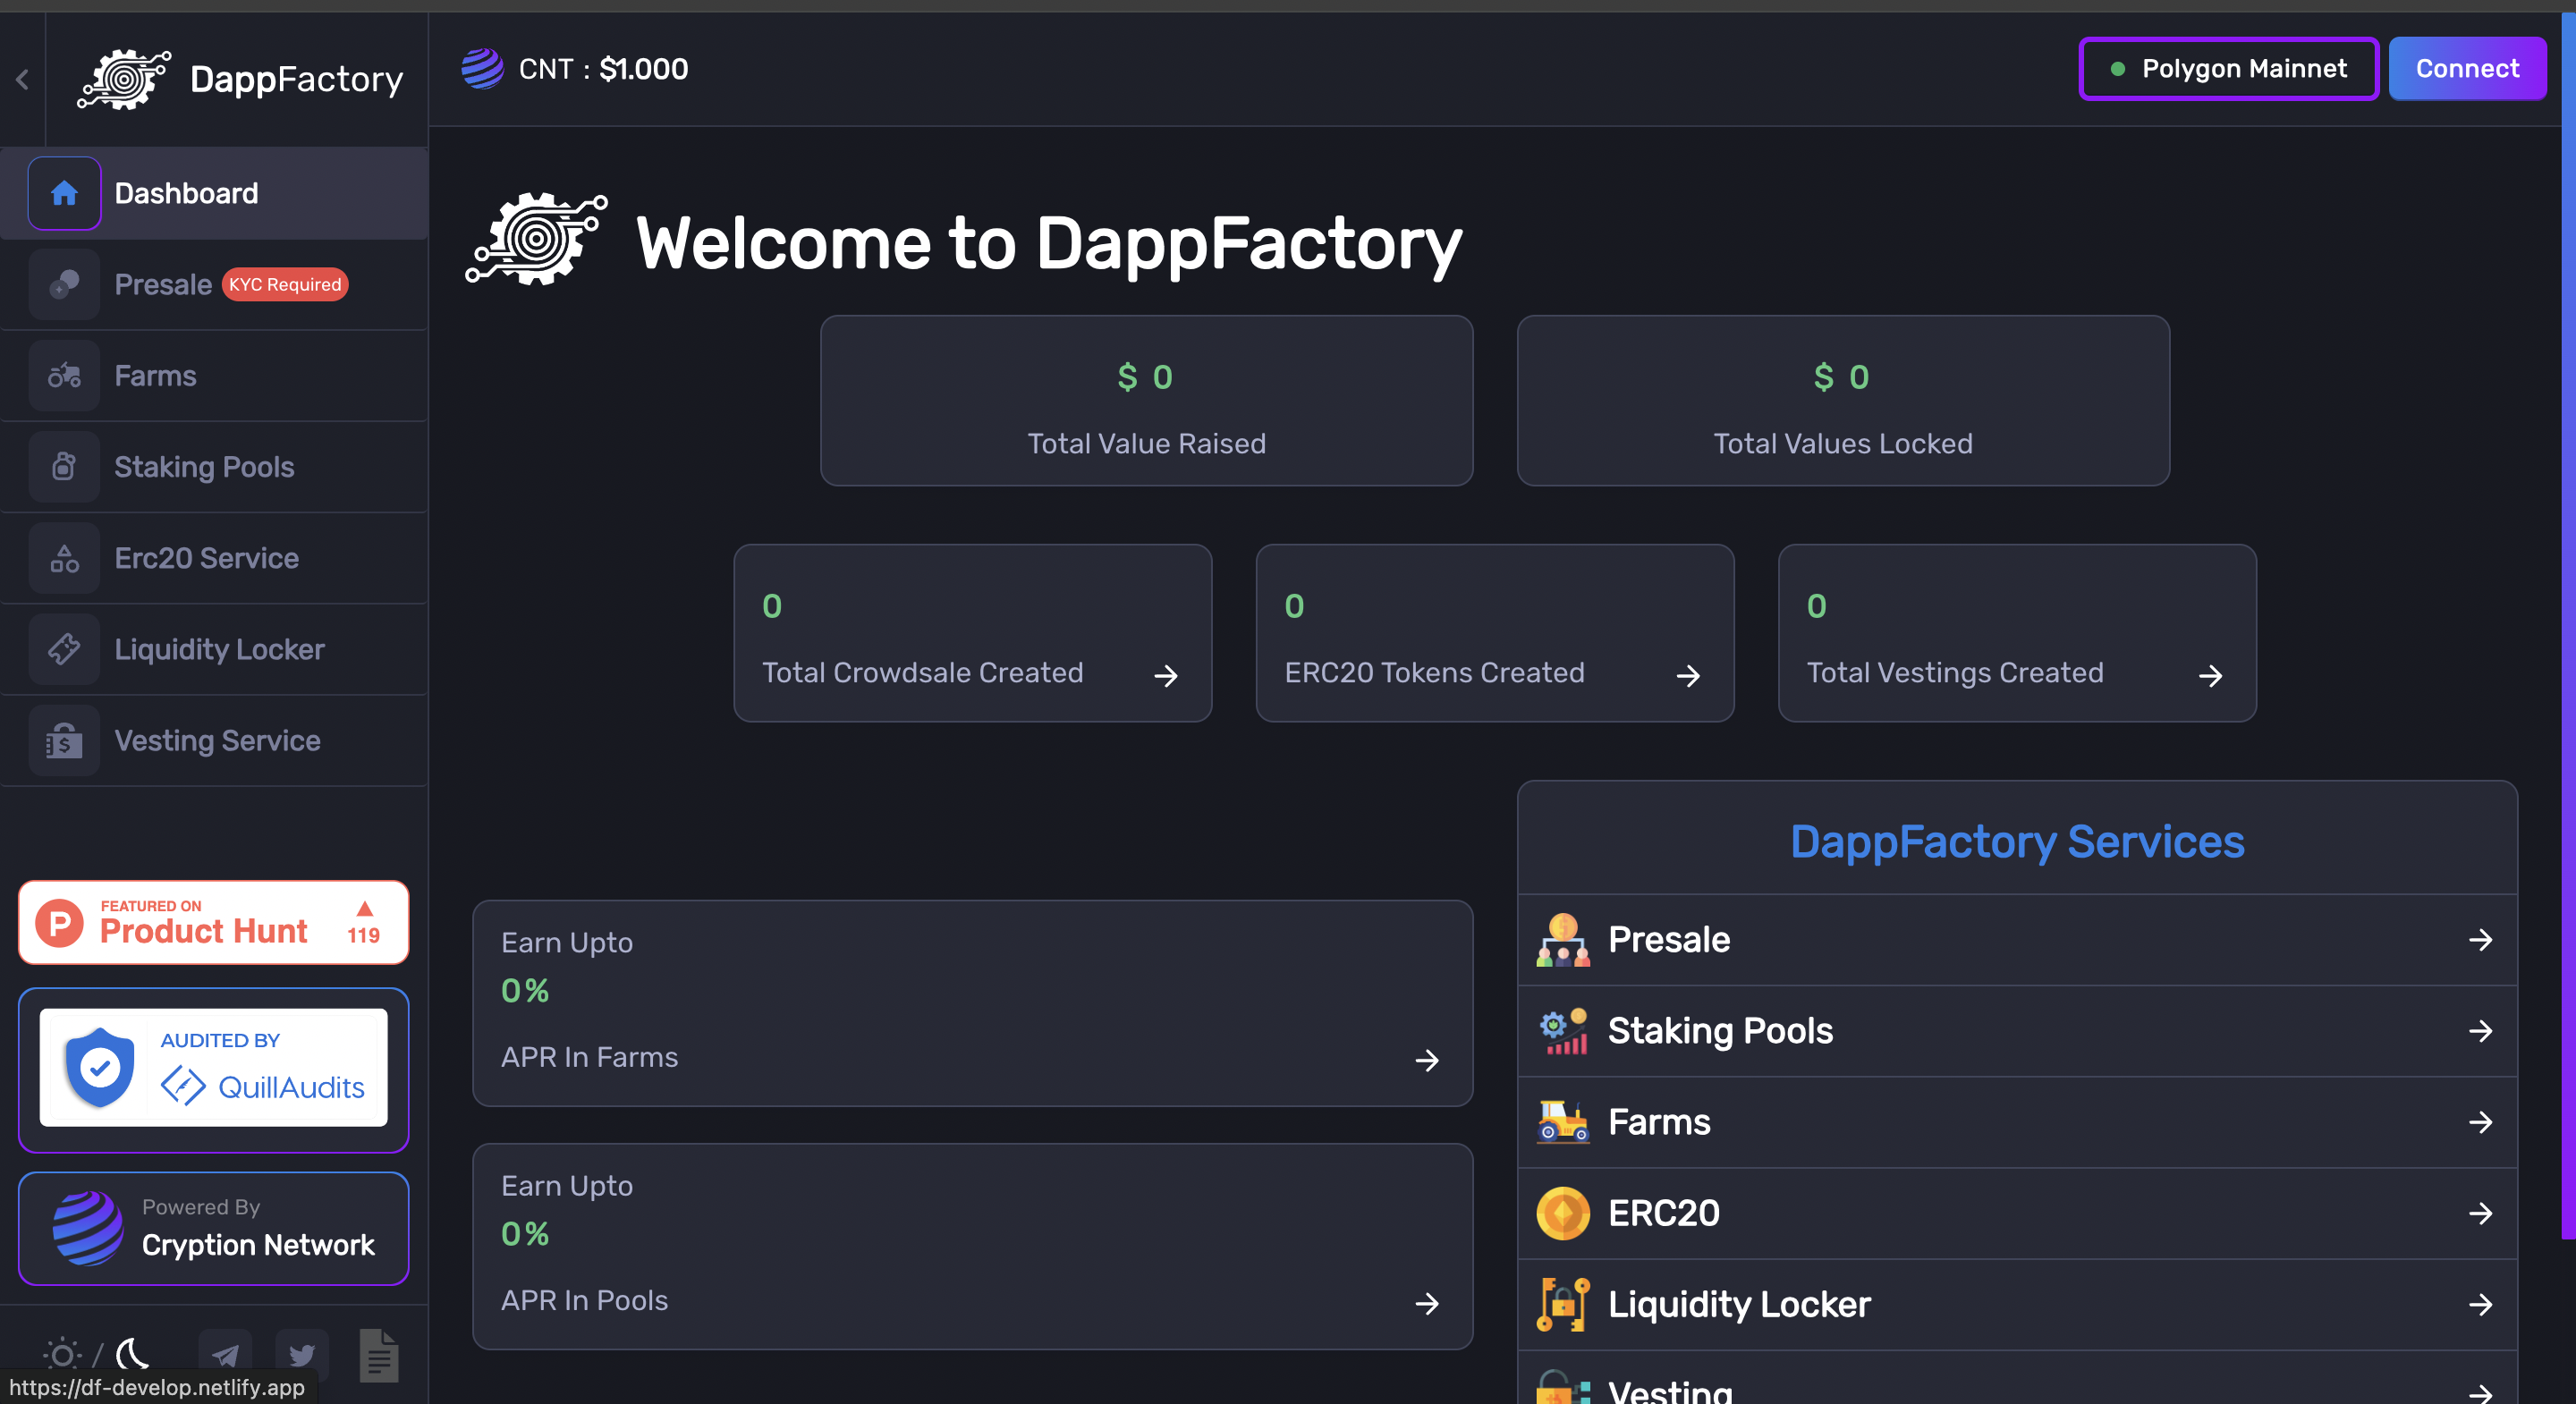The image size is (2576, 1404).
Task: Click the DappFactory gear logo
Action: 123,79
